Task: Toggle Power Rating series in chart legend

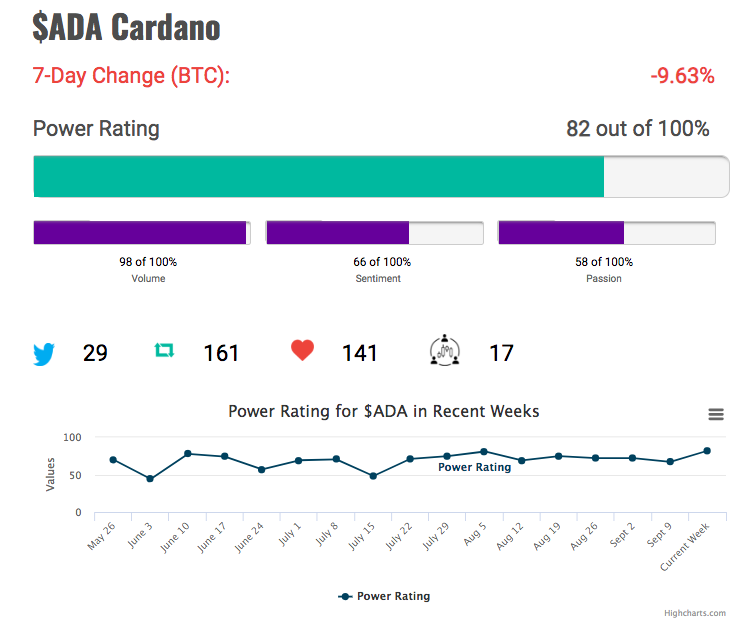Action: [x=384, y=596]
